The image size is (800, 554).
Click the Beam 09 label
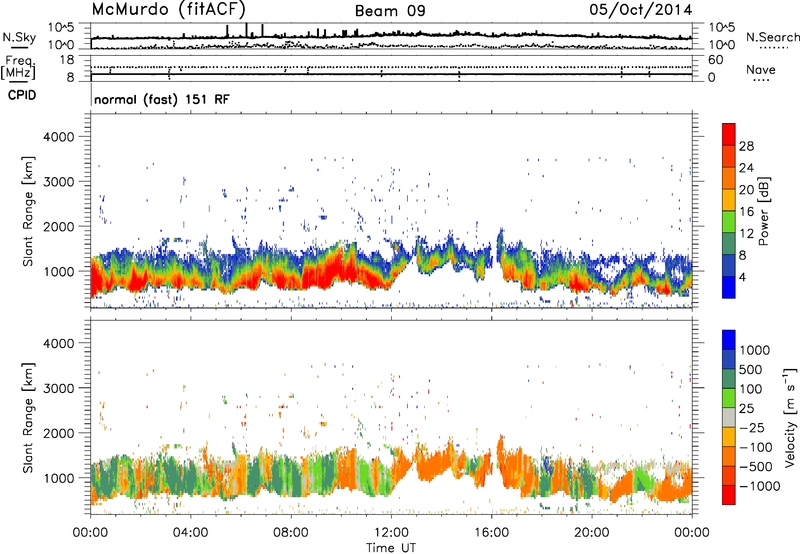(x=390, y=11)
